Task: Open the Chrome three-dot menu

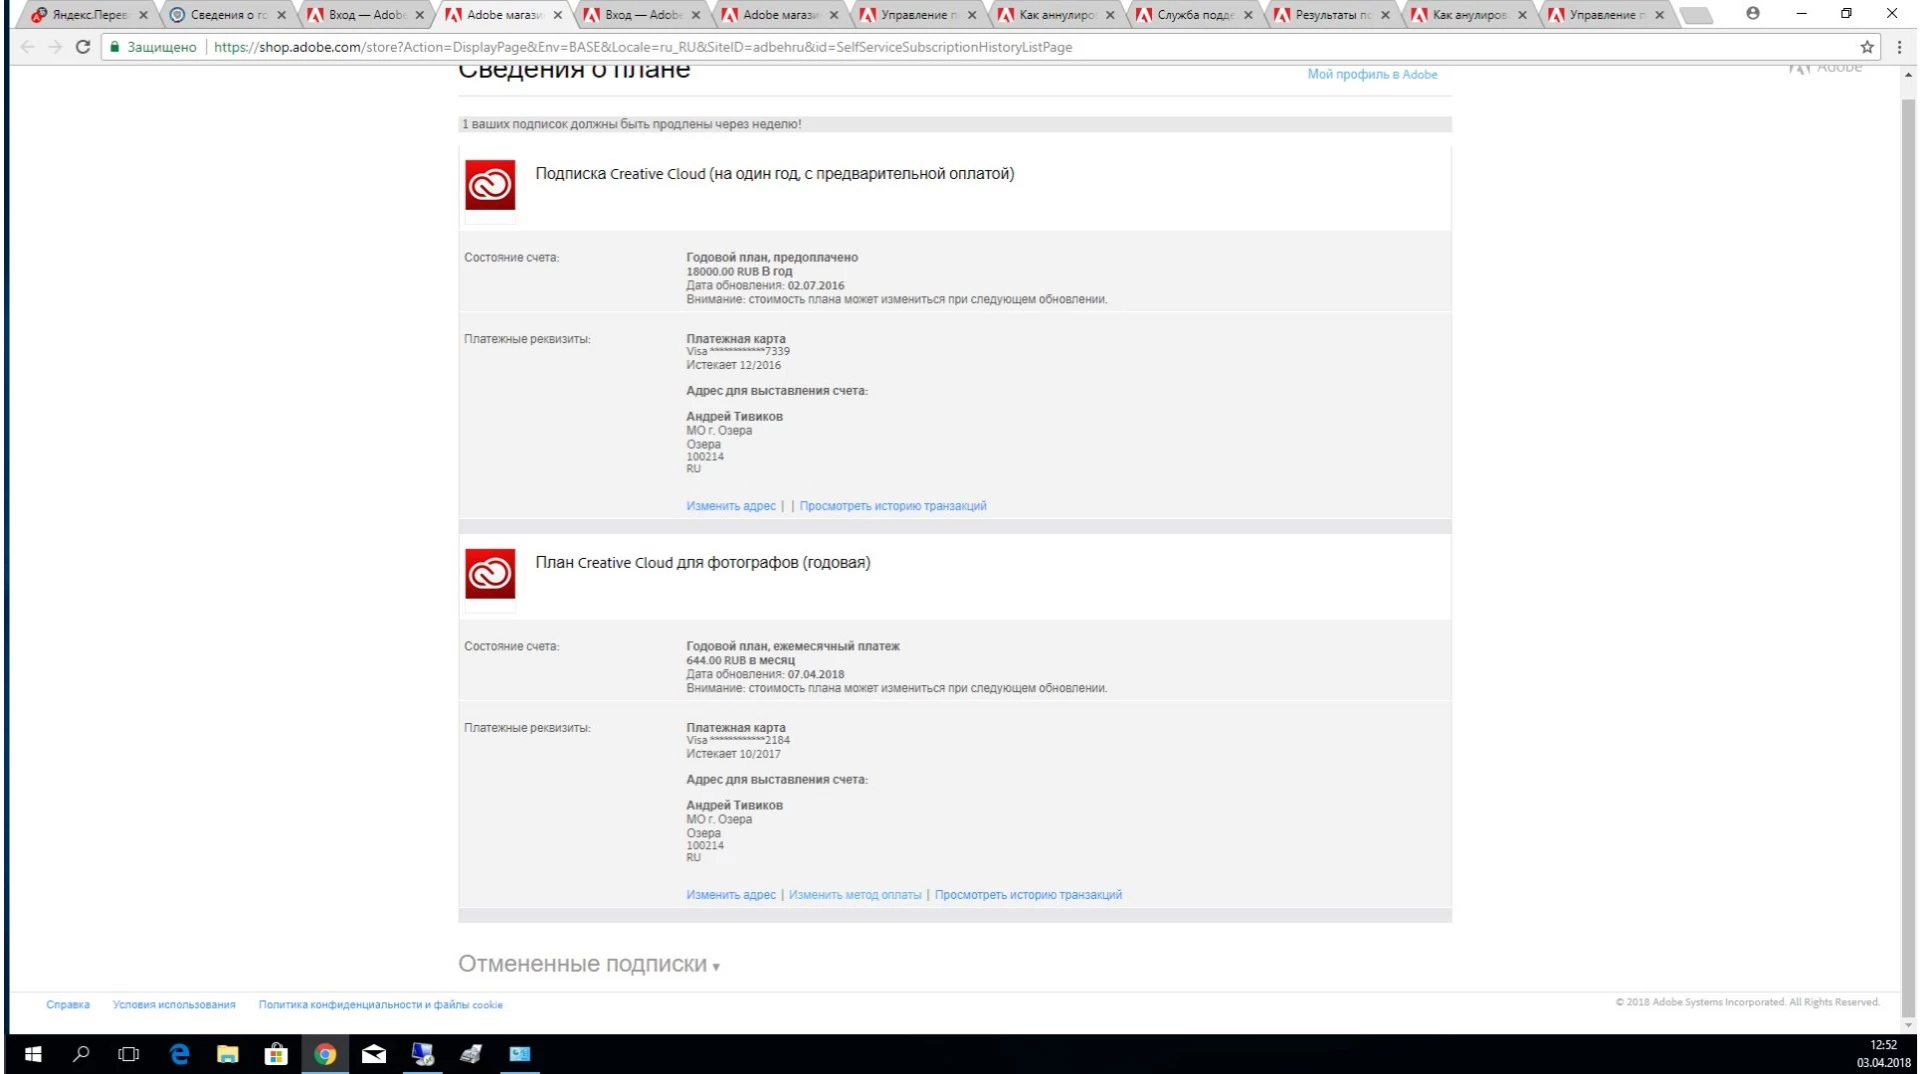Action: pos(1899,47)
